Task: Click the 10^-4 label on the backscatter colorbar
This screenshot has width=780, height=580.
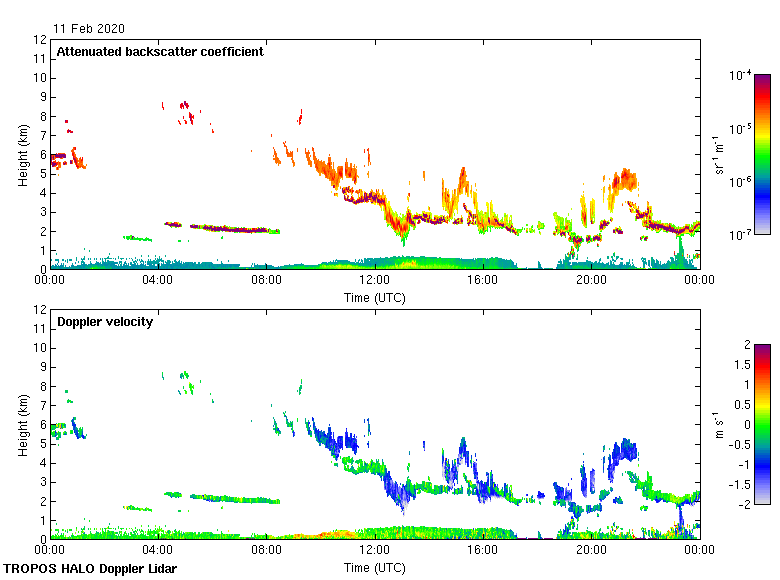Action: pos(740,76)
